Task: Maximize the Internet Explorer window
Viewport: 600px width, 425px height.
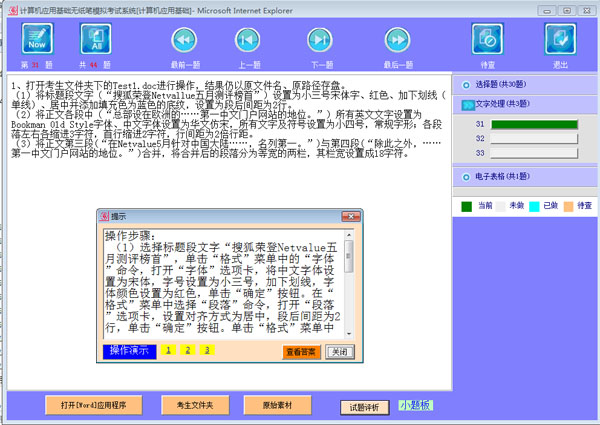Action: (x=567, y=10)
